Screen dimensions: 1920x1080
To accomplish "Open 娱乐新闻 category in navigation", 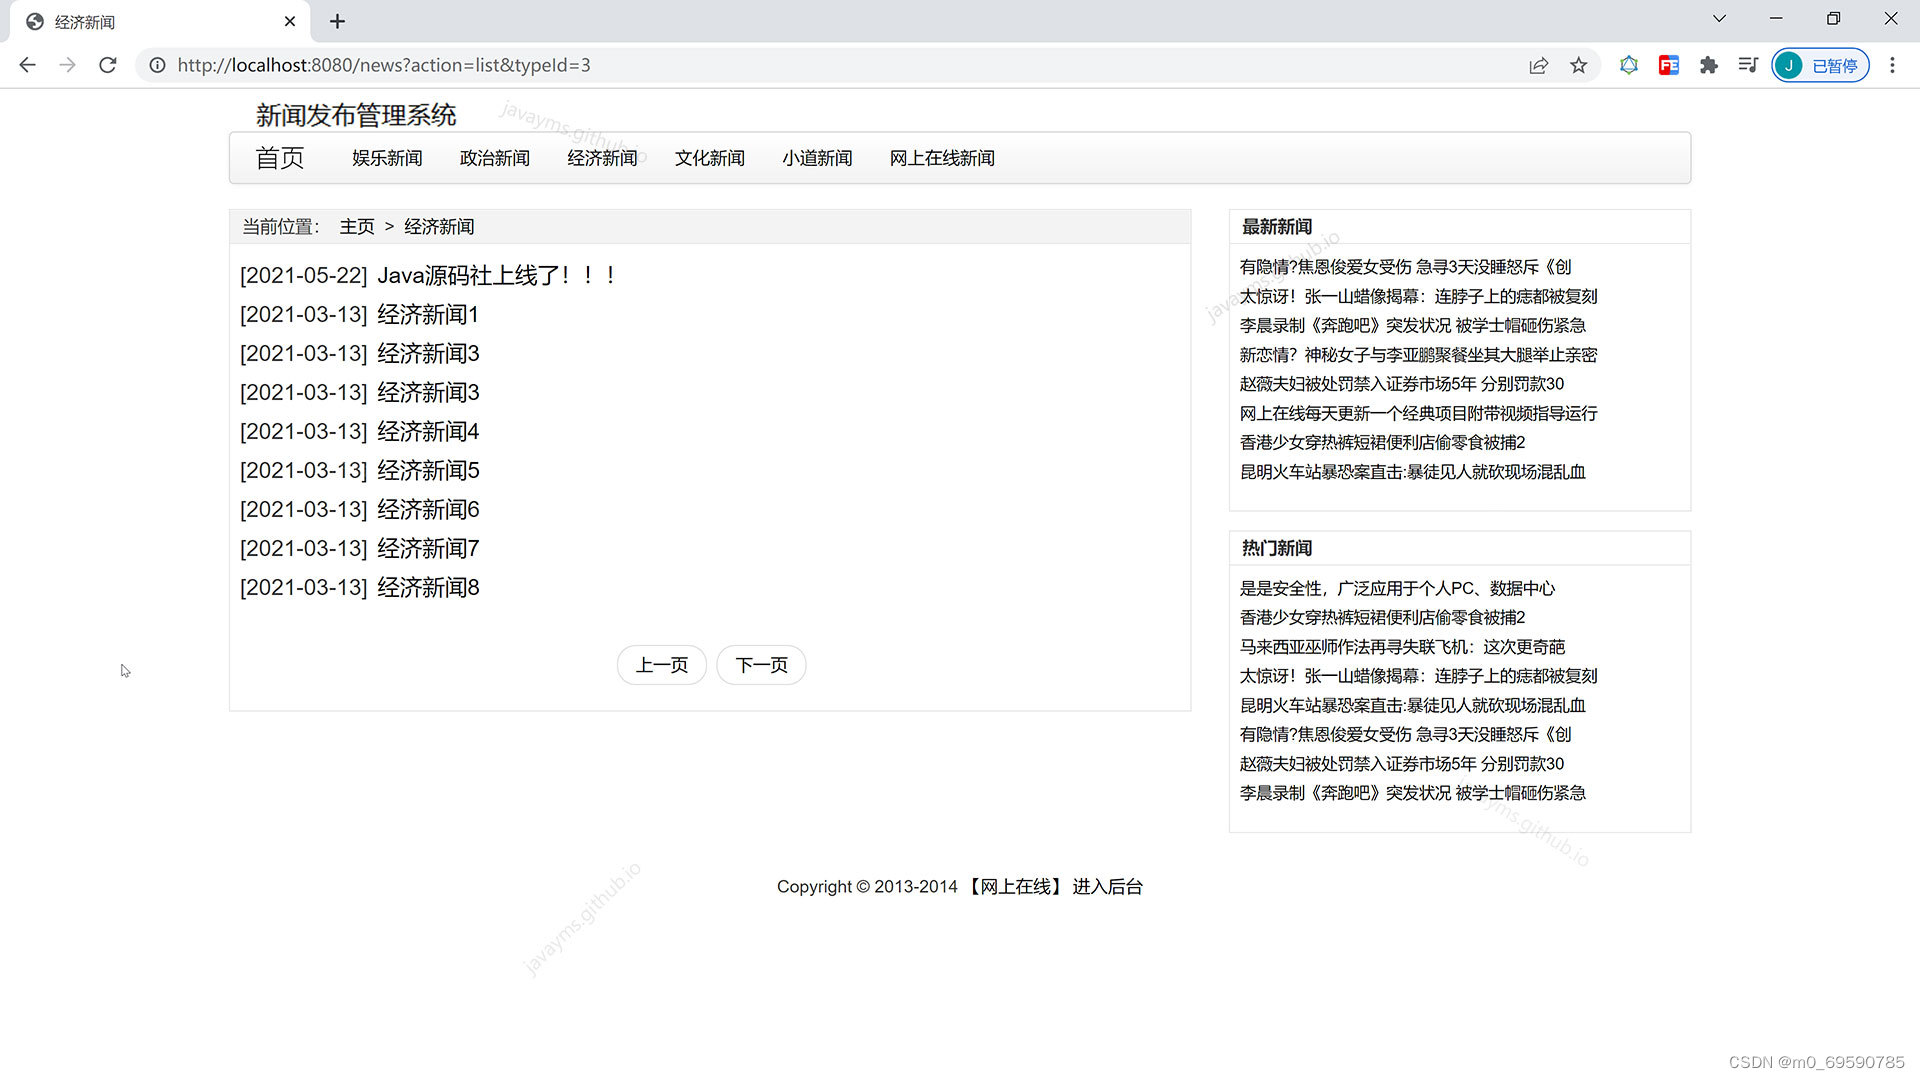I will coord(387,158).
